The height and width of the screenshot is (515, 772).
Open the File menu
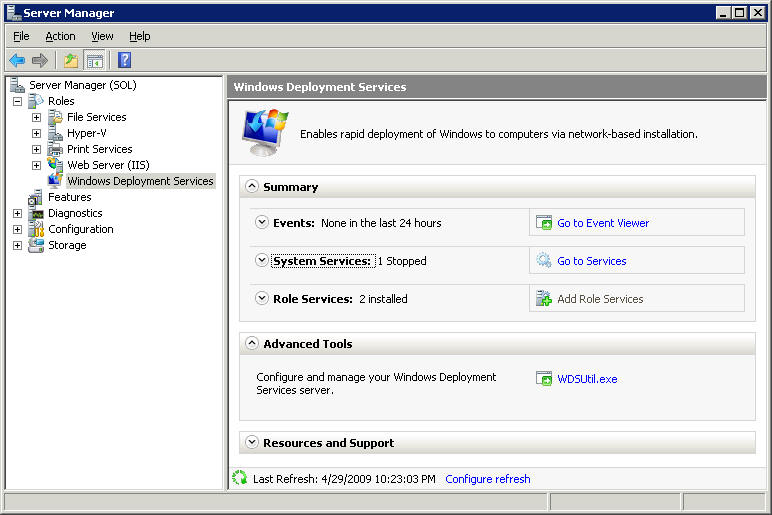click(21, 36)
